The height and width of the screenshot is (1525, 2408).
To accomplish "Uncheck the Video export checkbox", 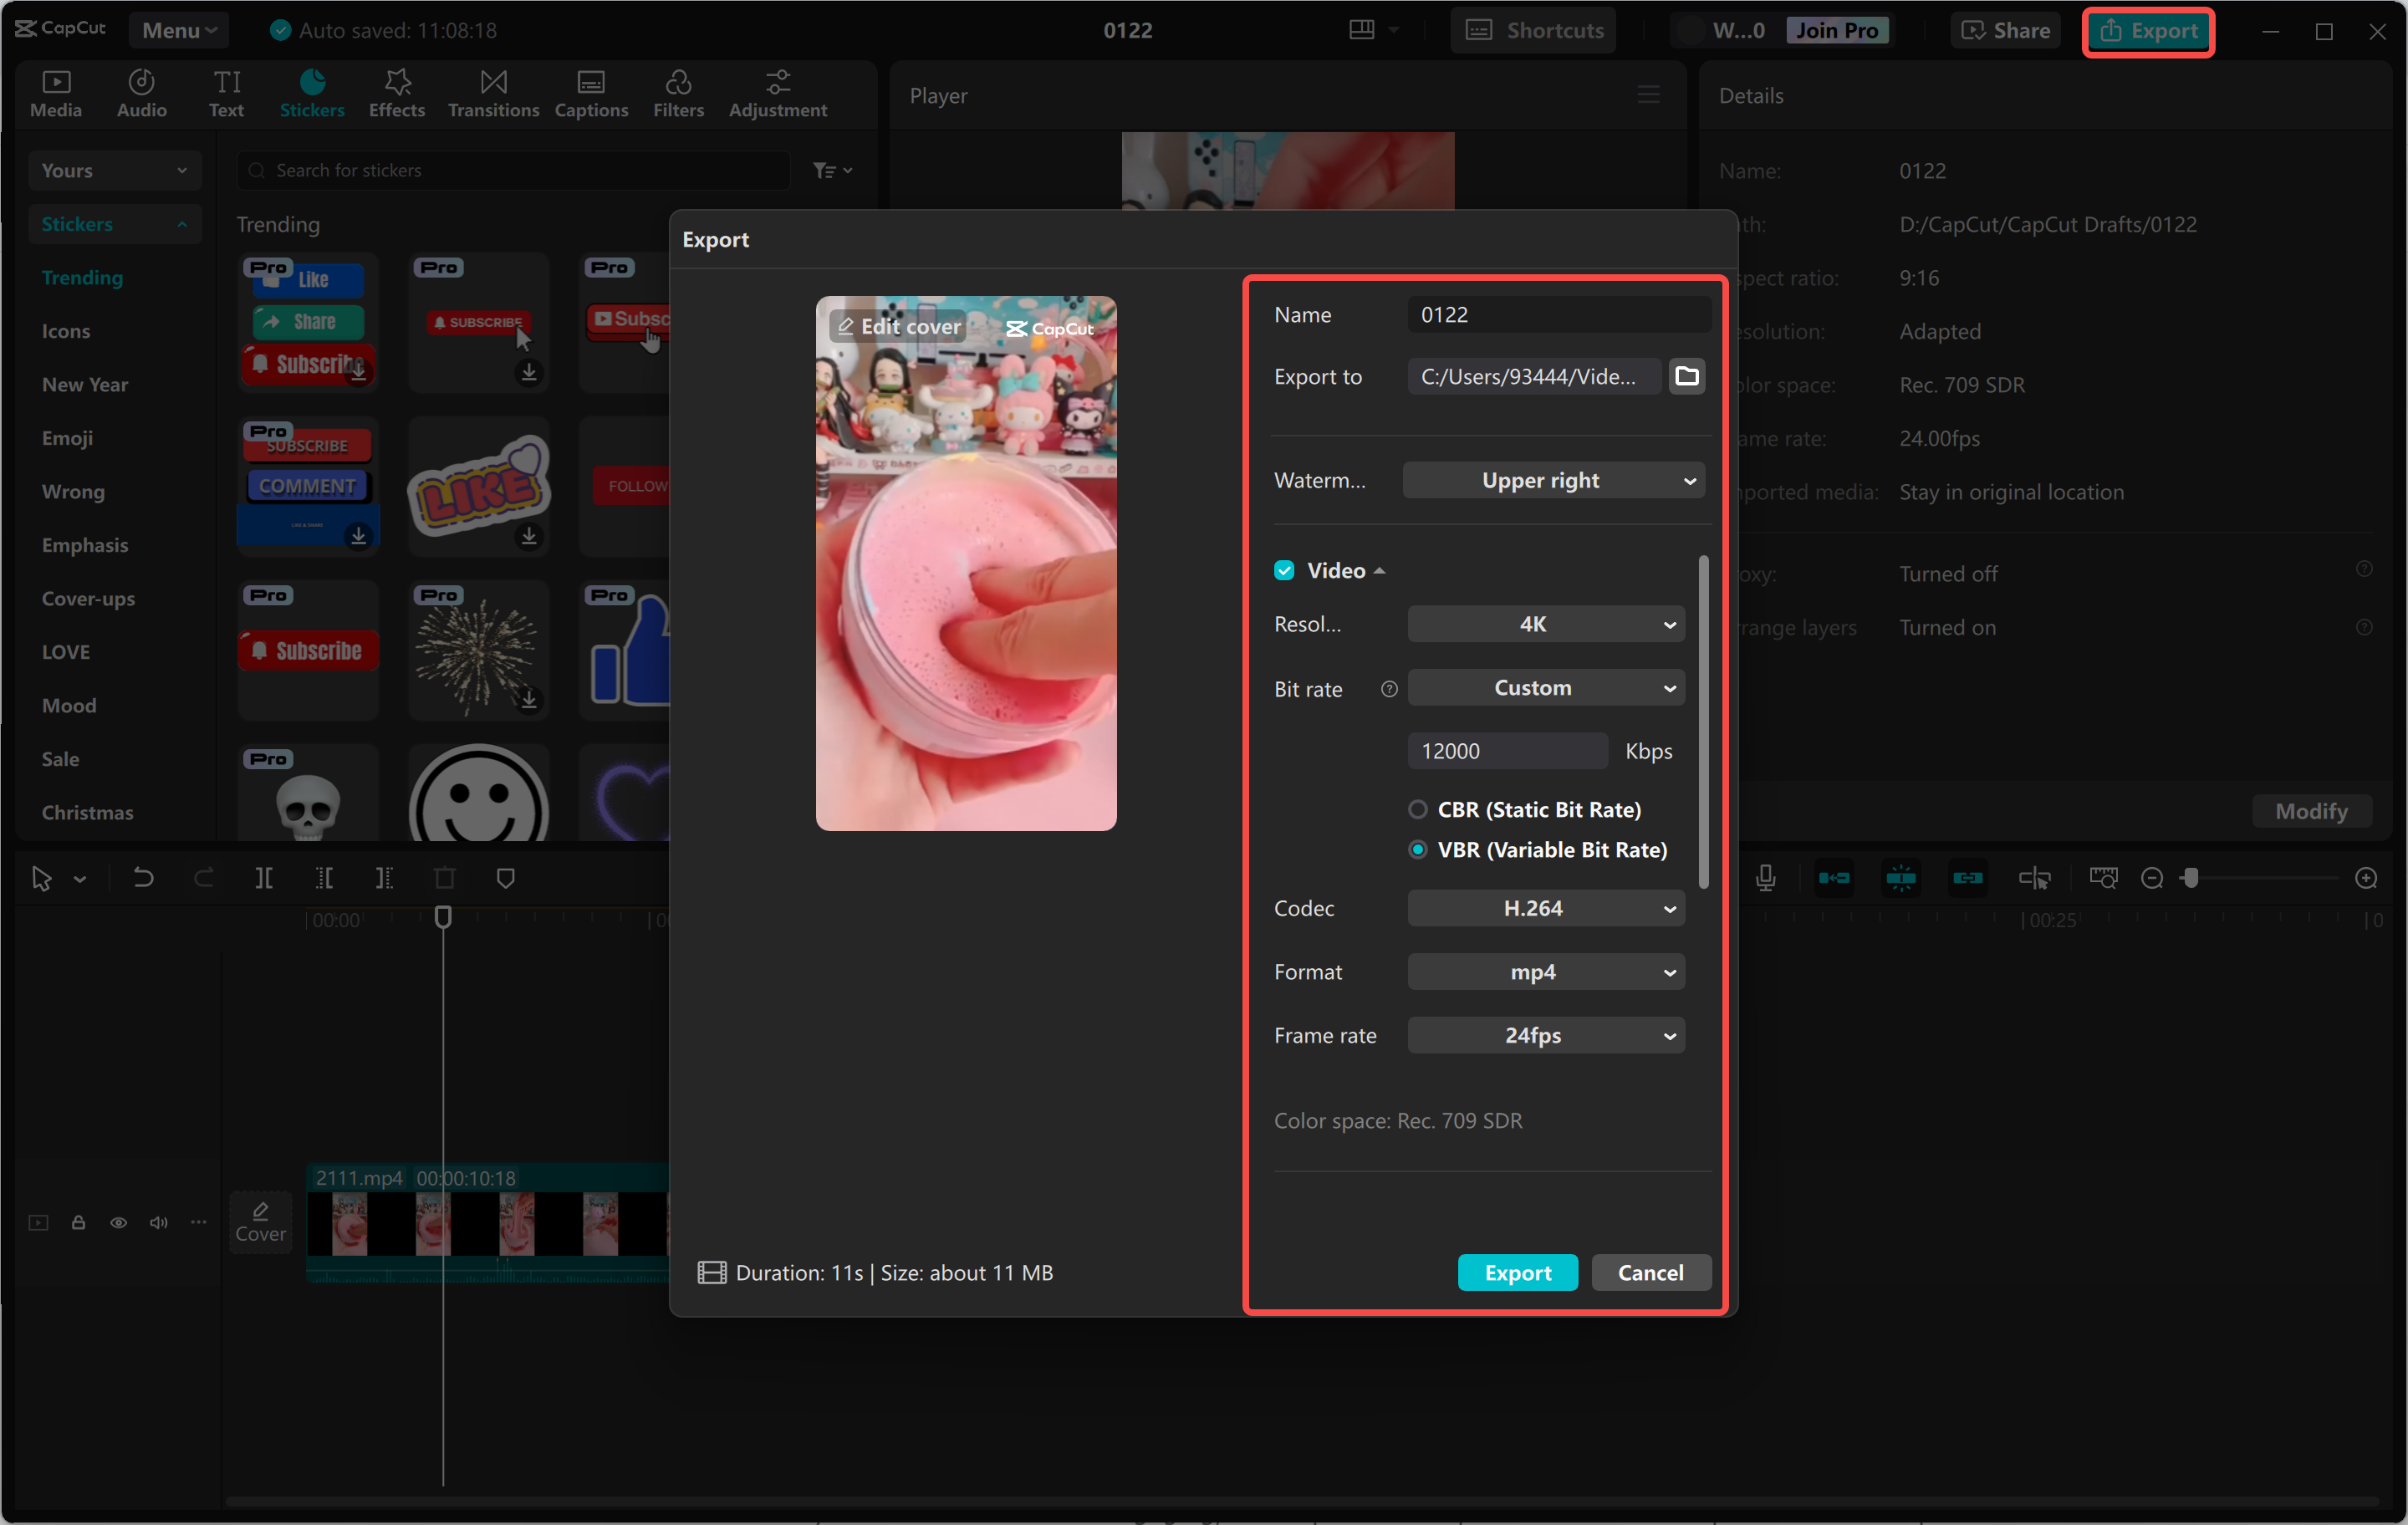I will point(1284,570).
